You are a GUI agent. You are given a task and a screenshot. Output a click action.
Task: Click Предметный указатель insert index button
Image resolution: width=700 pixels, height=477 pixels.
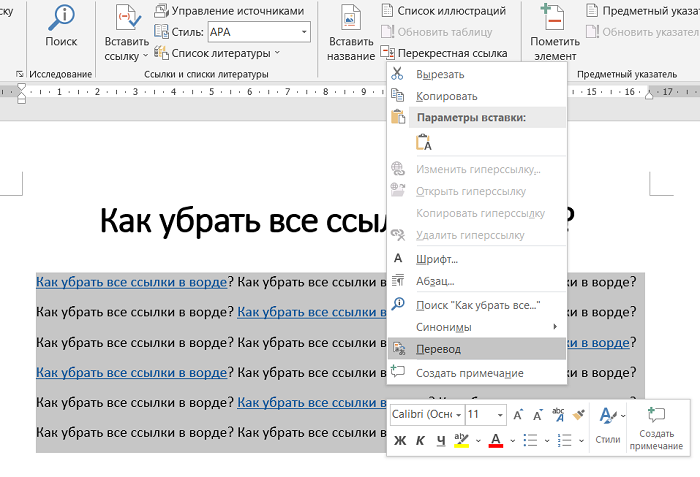[x=643, y=11]
